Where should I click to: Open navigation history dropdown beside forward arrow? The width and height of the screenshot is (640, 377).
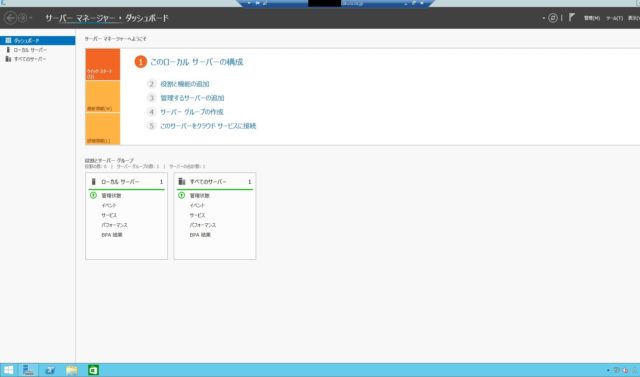click(31, 18)
